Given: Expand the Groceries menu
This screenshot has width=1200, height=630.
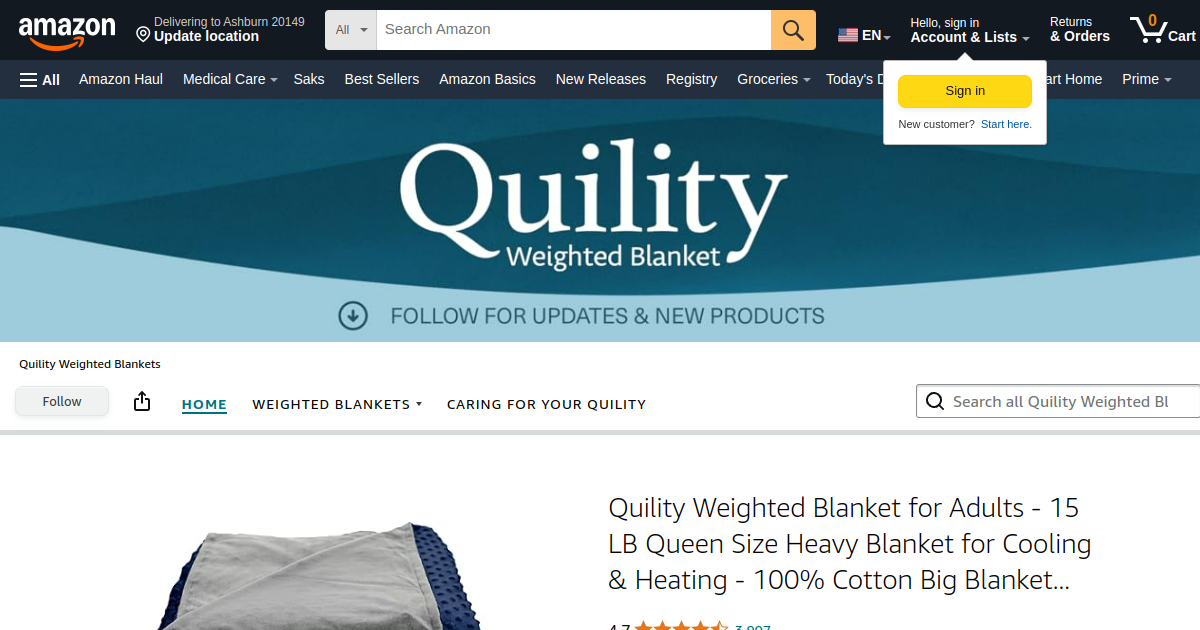Looking at the screenshot, I should 774,79.
